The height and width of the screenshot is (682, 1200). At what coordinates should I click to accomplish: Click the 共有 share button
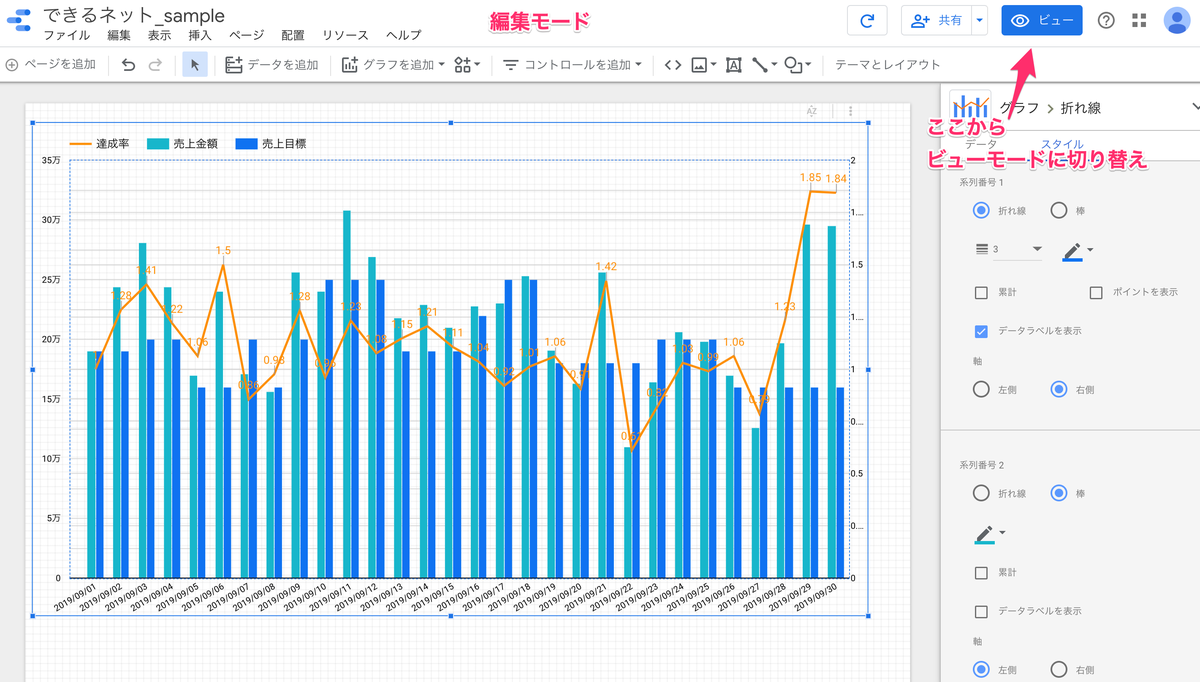937,20
